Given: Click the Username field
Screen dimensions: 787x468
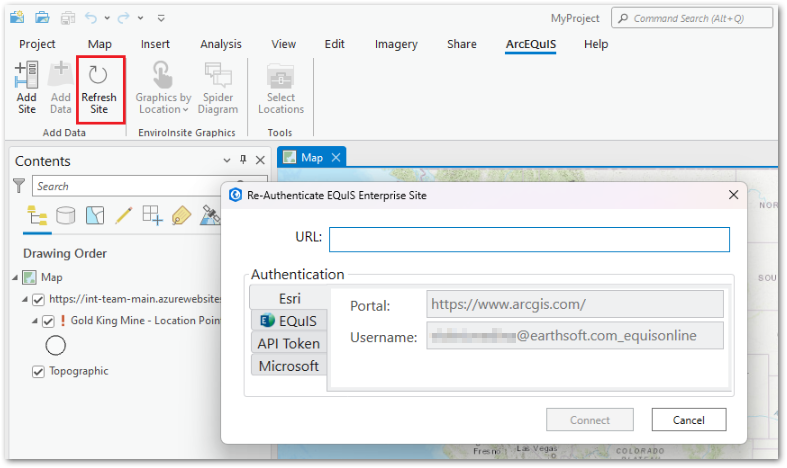Looking at the screenshot, I should (575, 335).
